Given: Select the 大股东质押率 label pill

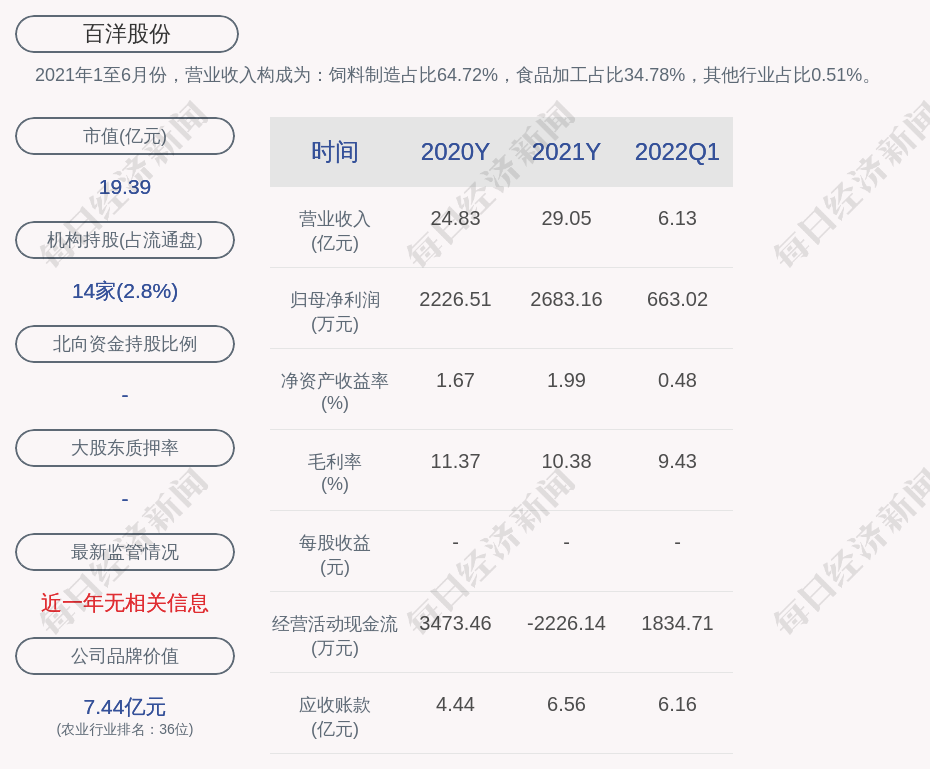Looking at the screenshot, I should point(125,448).
